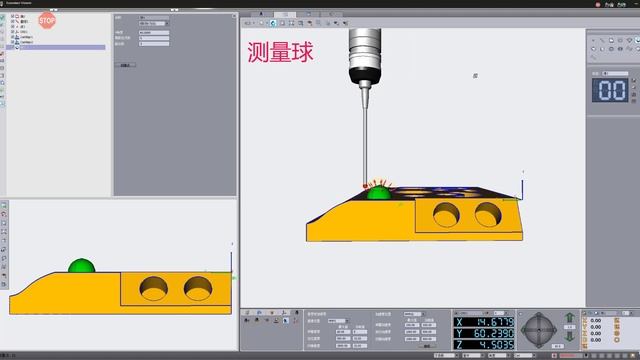Toggle checkbox of the highlighted sphere row
This screenshot has width=640, height=360.
tap(13, 47)
